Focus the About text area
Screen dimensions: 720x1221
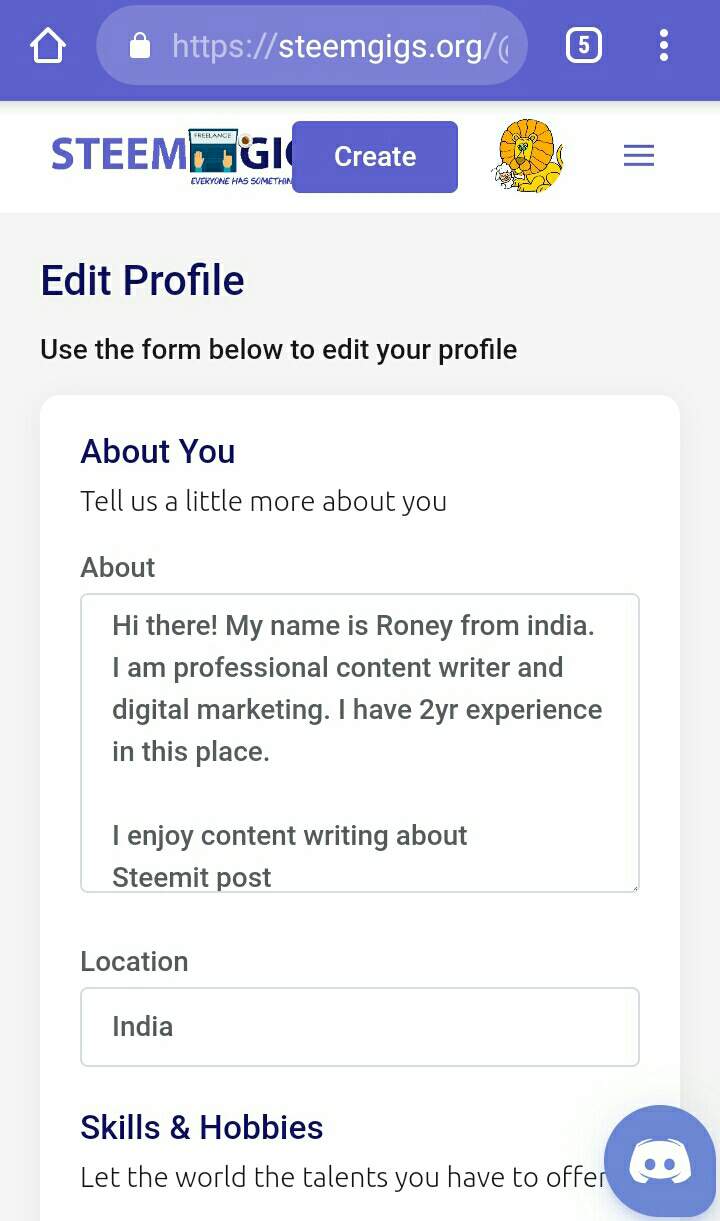(x=360, y=742)
